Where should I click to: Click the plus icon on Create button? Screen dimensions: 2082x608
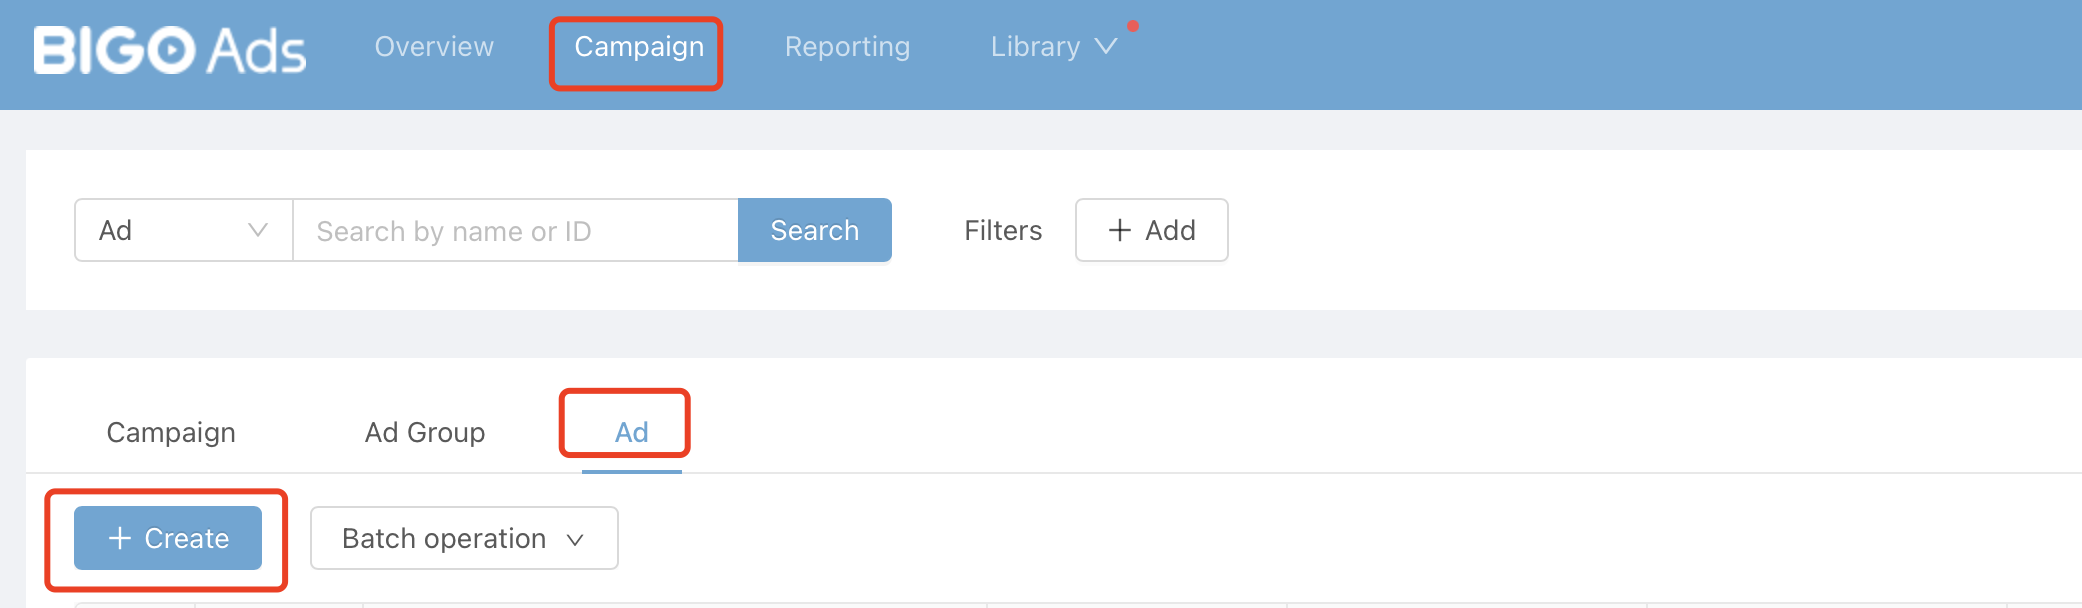click(x=120, y=538)
